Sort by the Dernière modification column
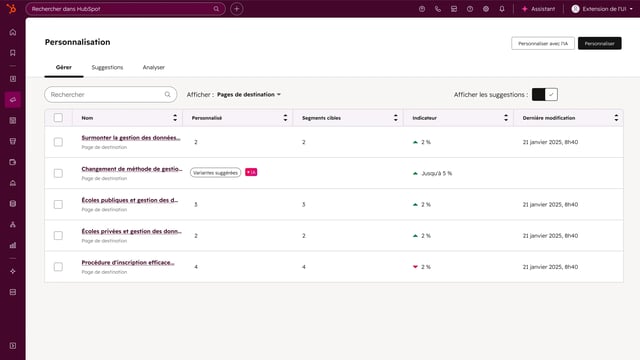The height and width of the screenshot is (360, 640). (616, 118)
